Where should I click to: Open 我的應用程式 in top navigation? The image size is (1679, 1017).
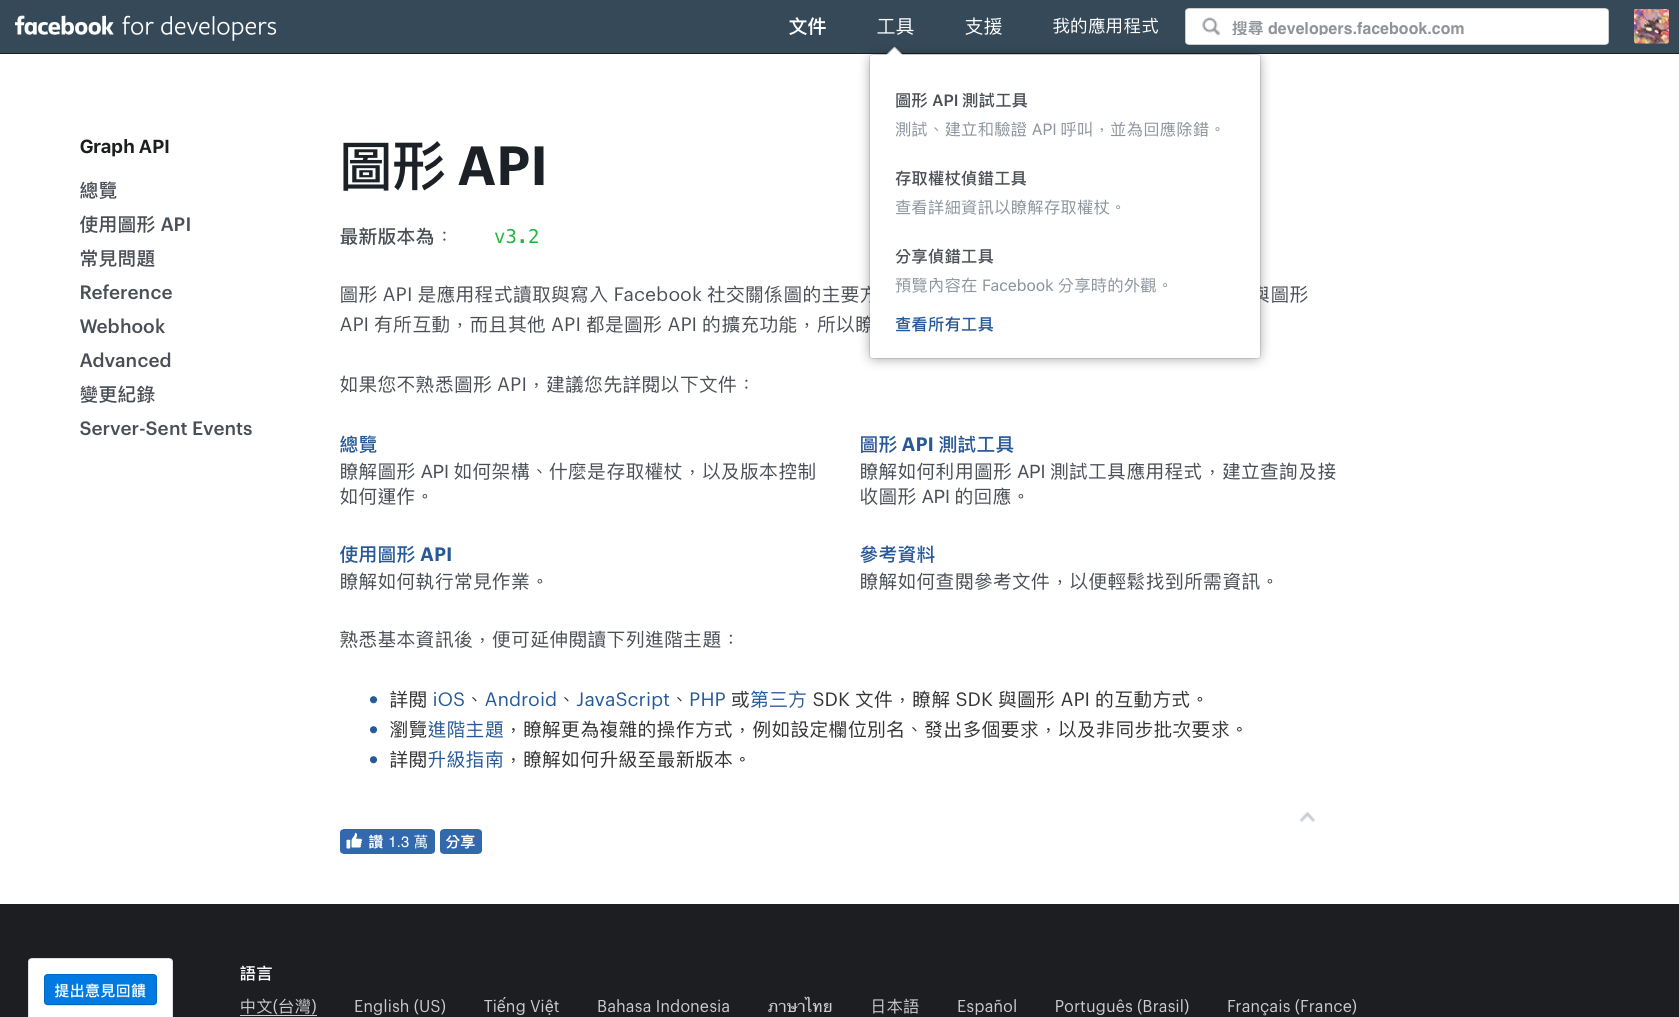coord(1105,26)
